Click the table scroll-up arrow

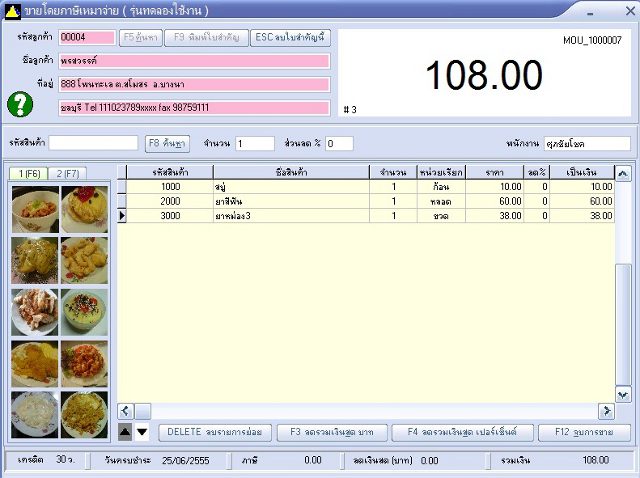pos(623,173)
